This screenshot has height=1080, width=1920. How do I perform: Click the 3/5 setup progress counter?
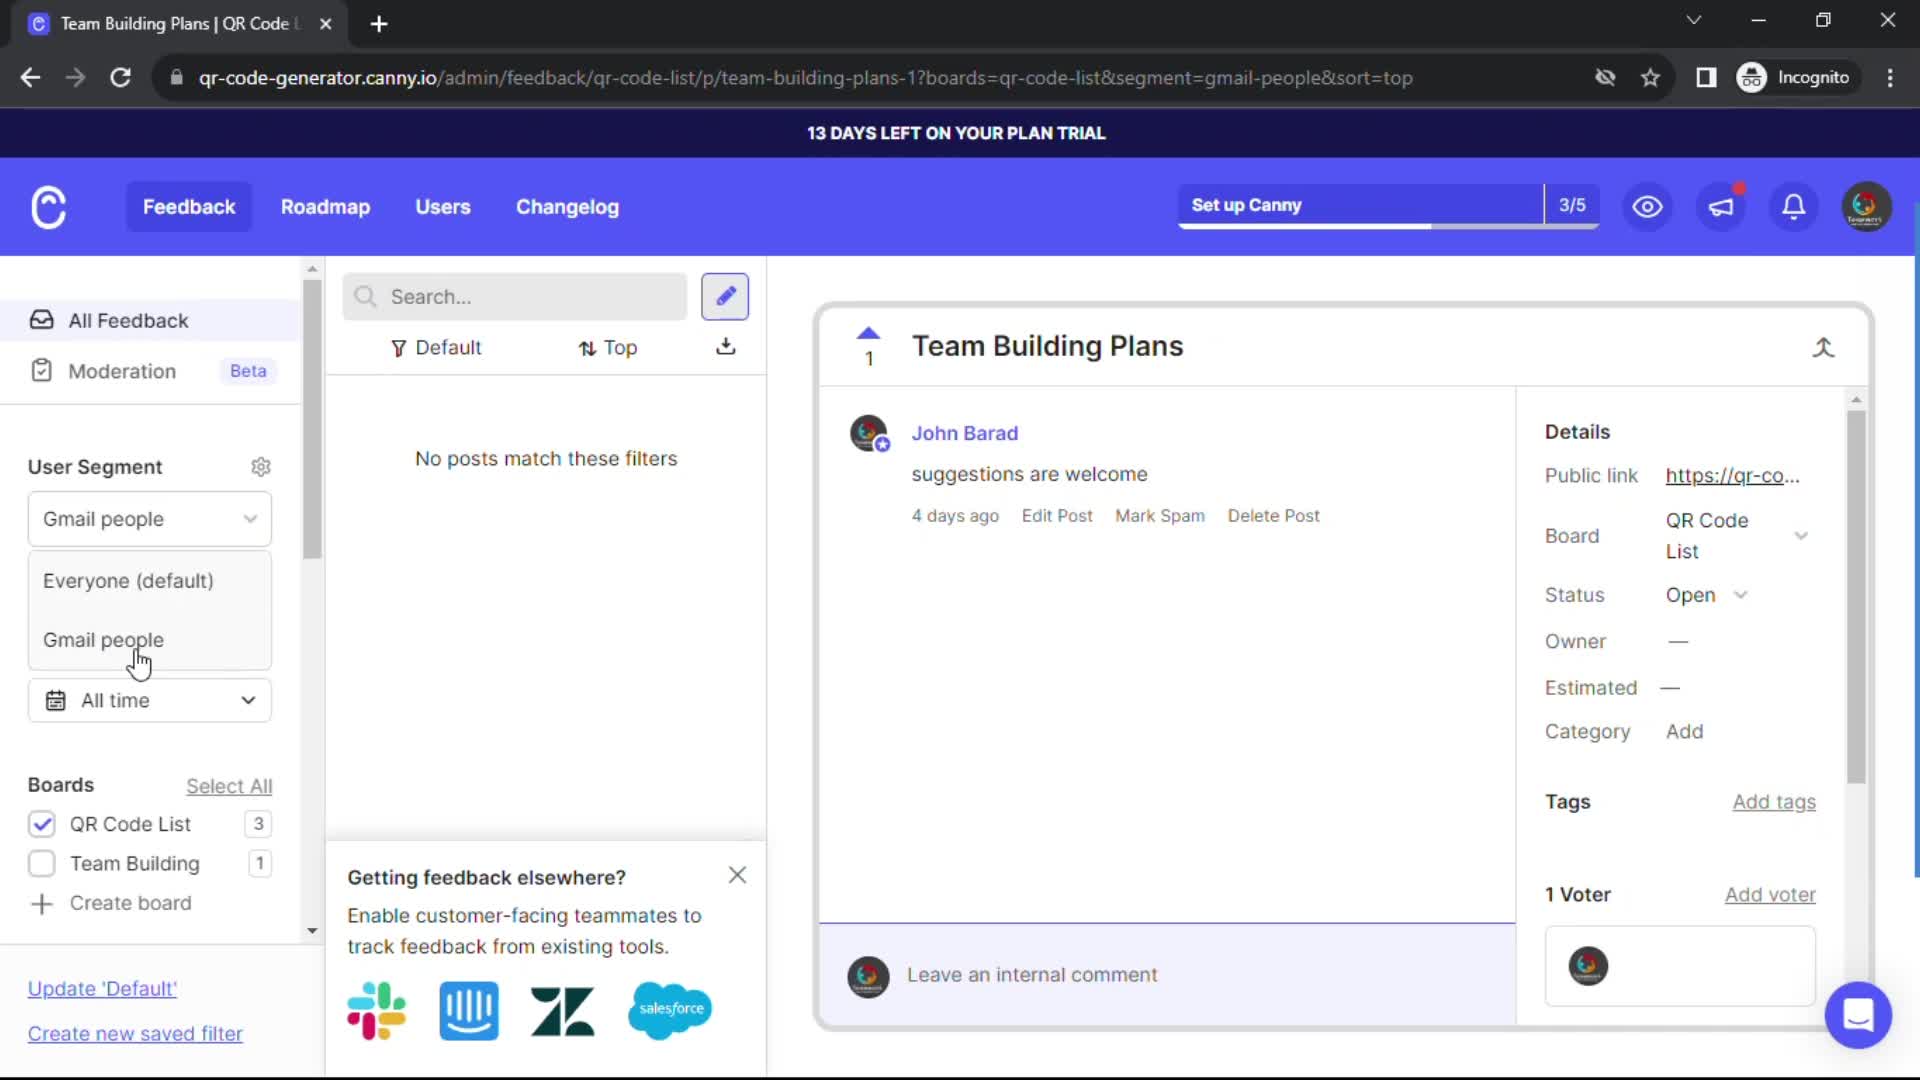pyautogui.click(x=1572, y=205)
